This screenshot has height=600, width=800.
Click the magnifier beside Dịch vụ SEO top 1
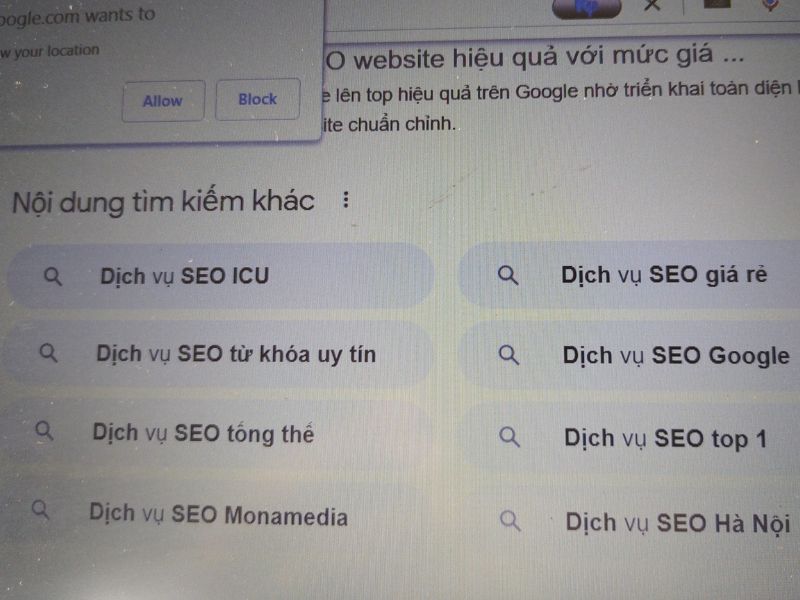pos(510,437)
